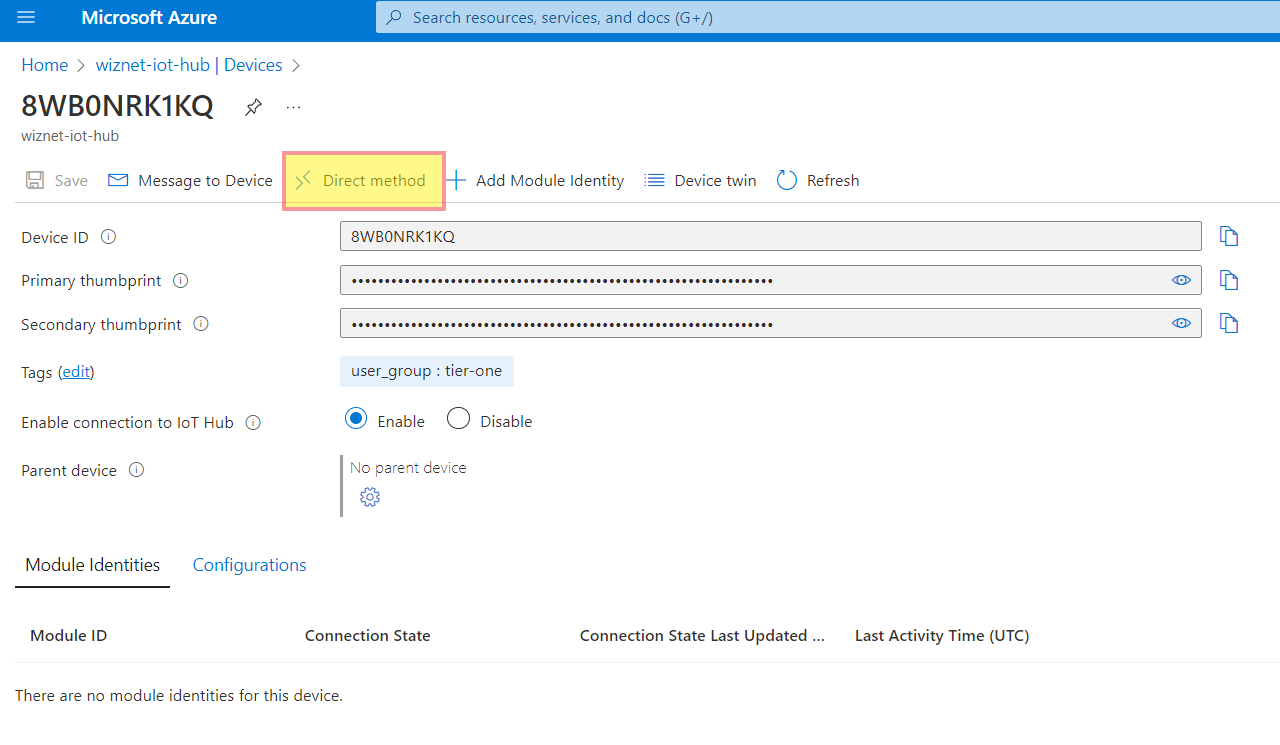Image resolution: width=1280 pixels, height=745 pixels.
Task: Refresh the device details
Action: point(817,180)
